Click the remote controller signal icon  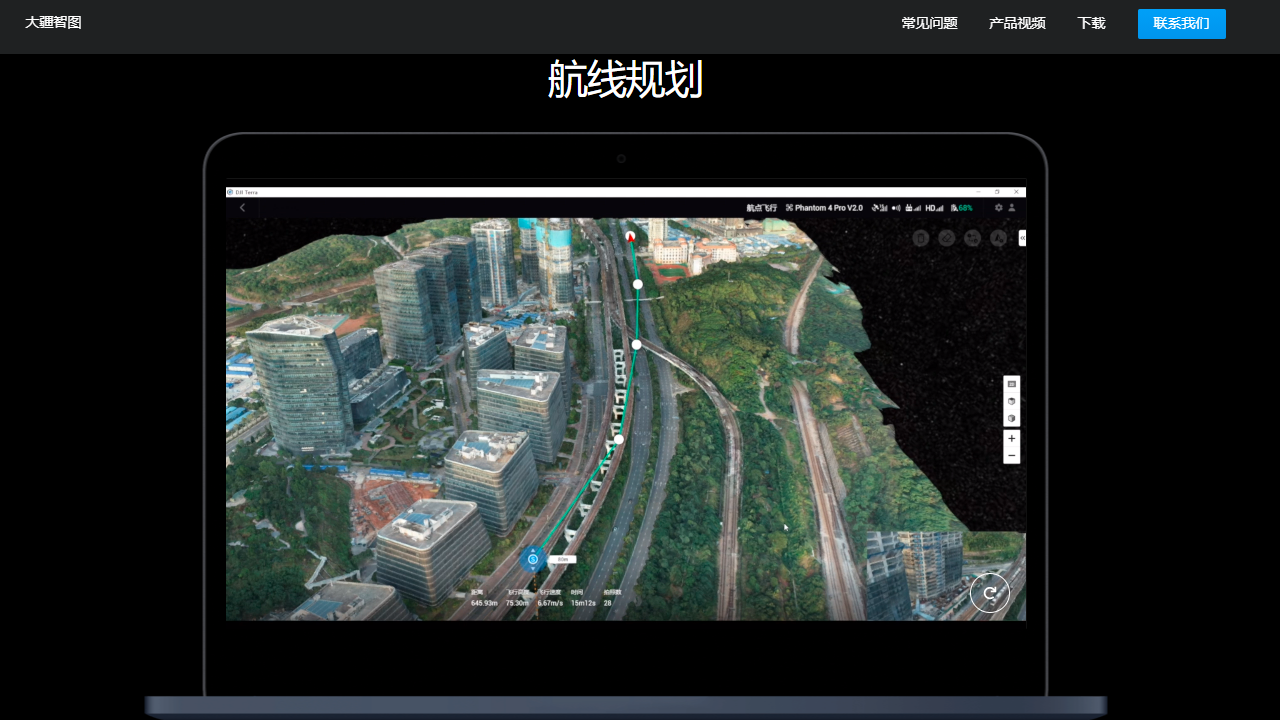click(914, 208)
